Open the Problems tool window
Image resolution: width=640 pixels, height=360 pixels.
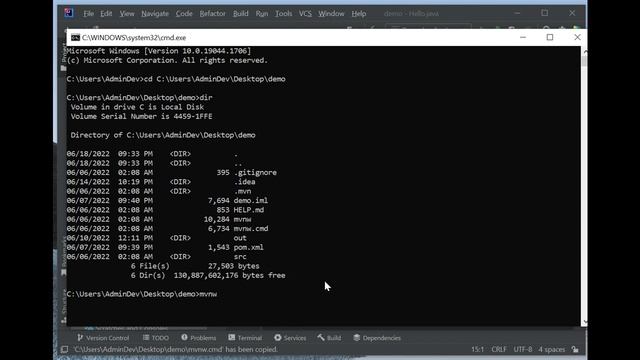point(199,338)
